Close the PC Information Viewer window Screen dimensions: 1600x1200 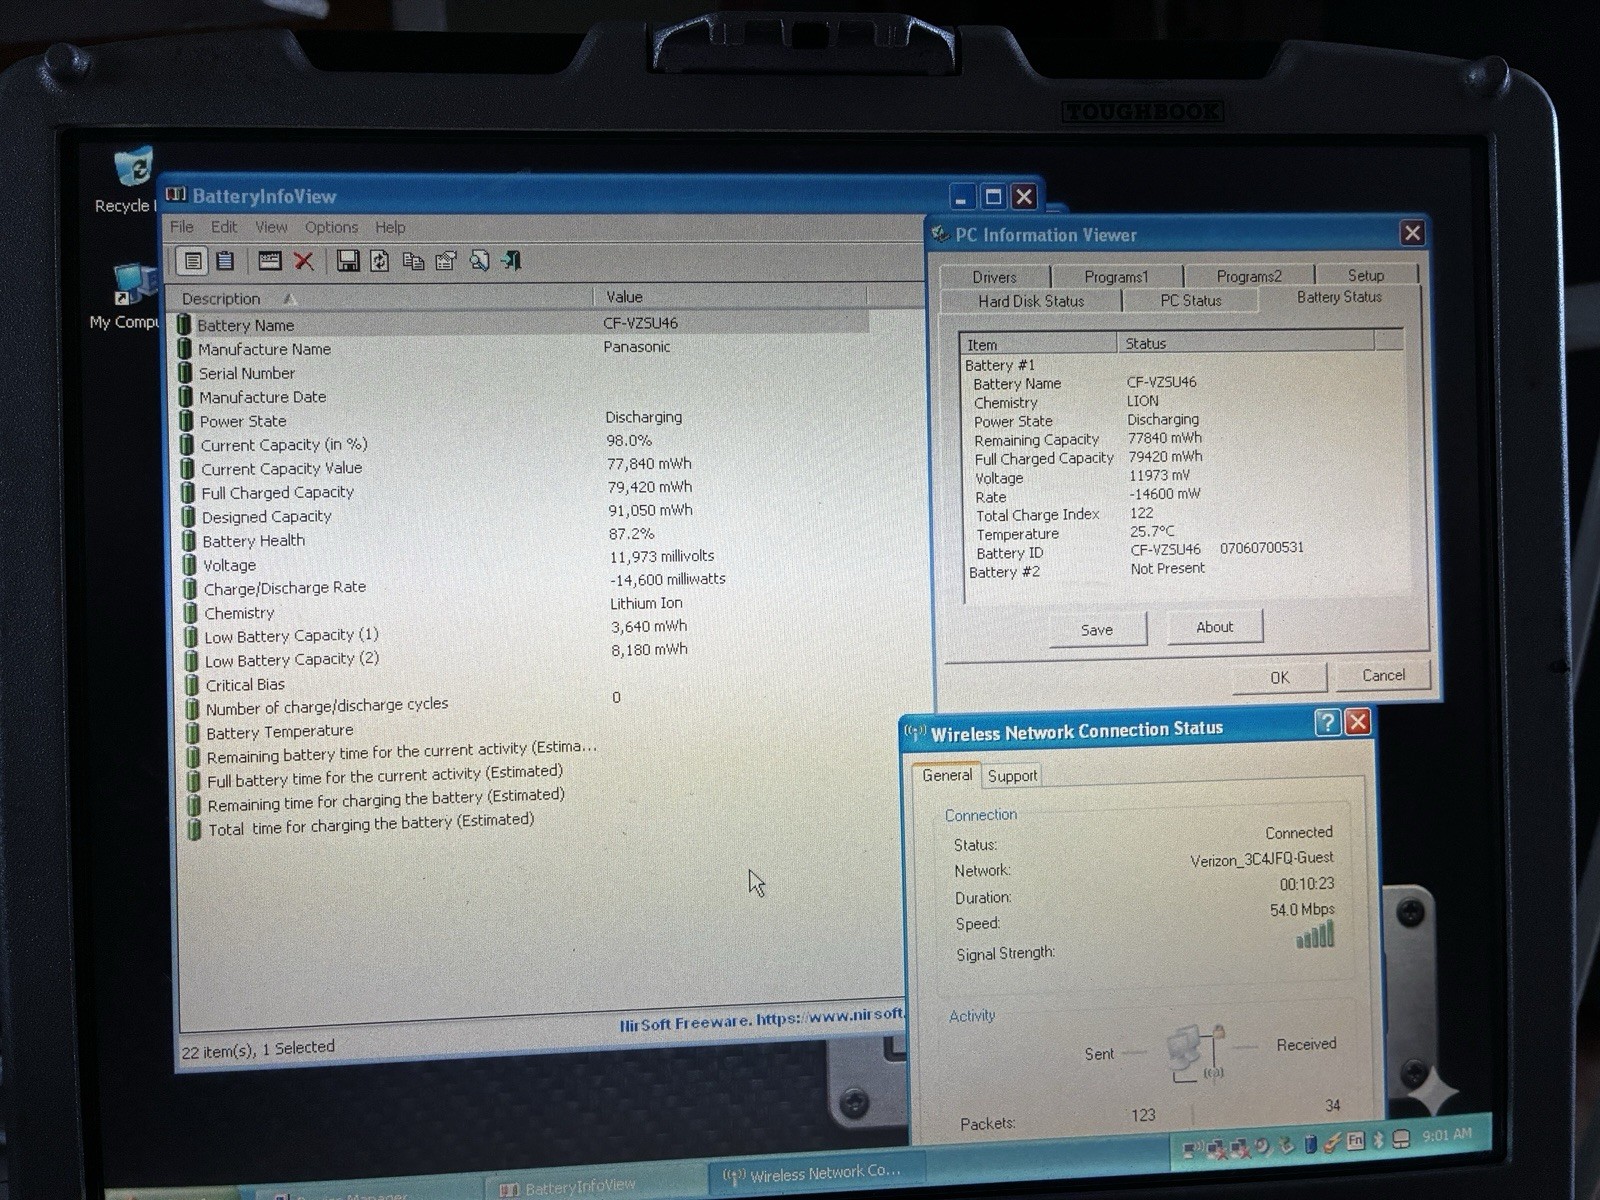pos(1412,233)
